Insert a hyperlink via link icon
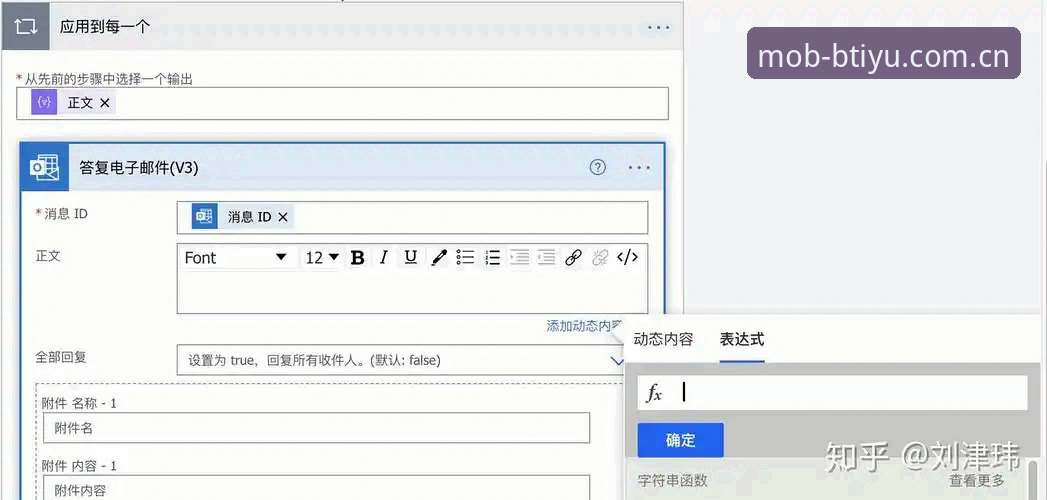The height and width of the screenshot is (500, 1047). point(573,258)
